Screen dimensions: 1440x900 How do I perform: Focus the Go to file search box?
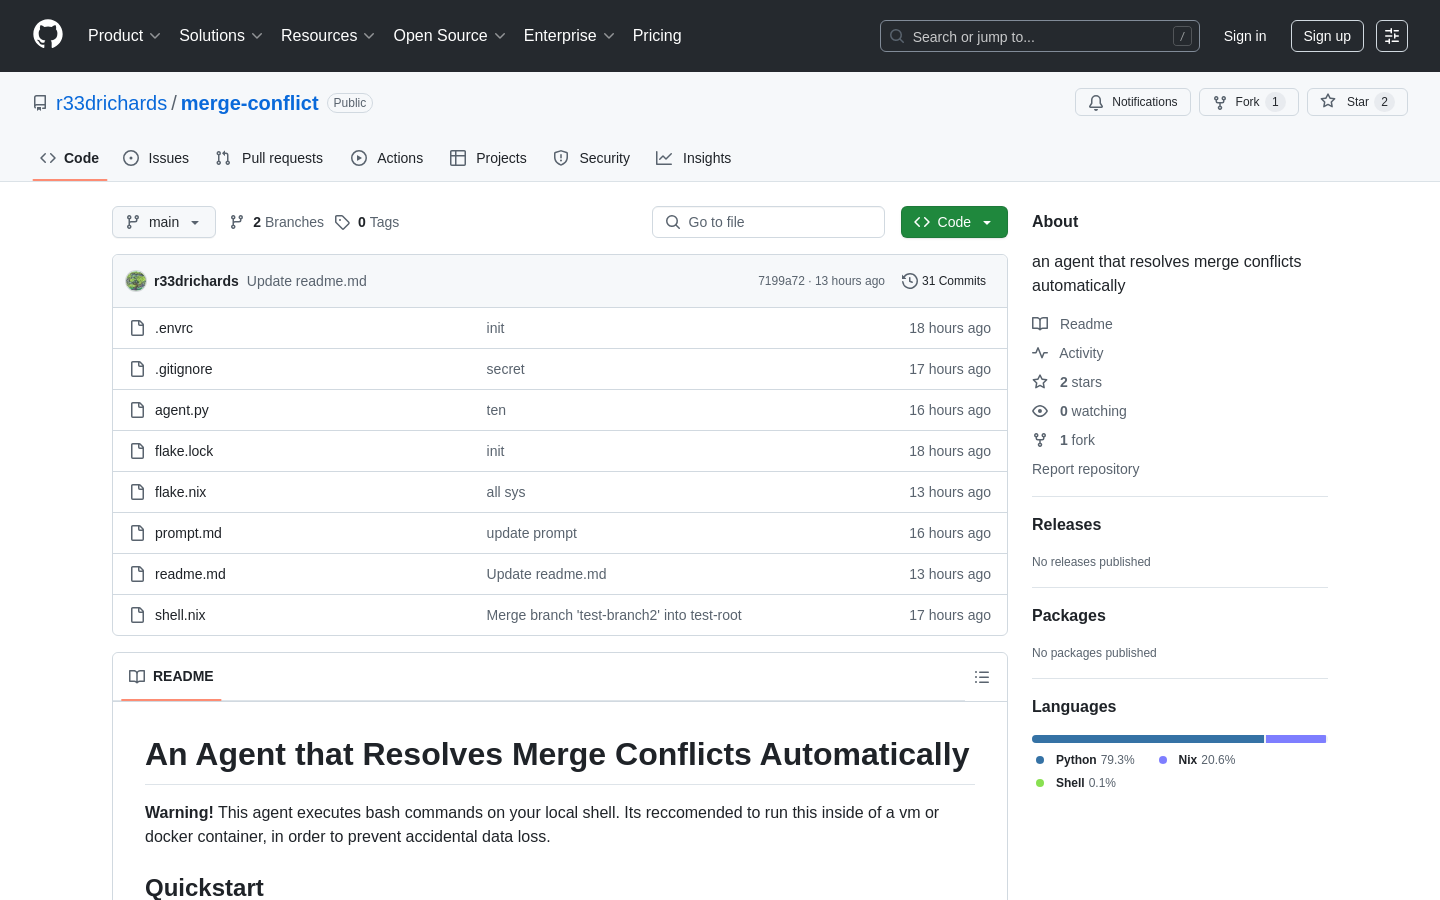click(x=768, y=222)
